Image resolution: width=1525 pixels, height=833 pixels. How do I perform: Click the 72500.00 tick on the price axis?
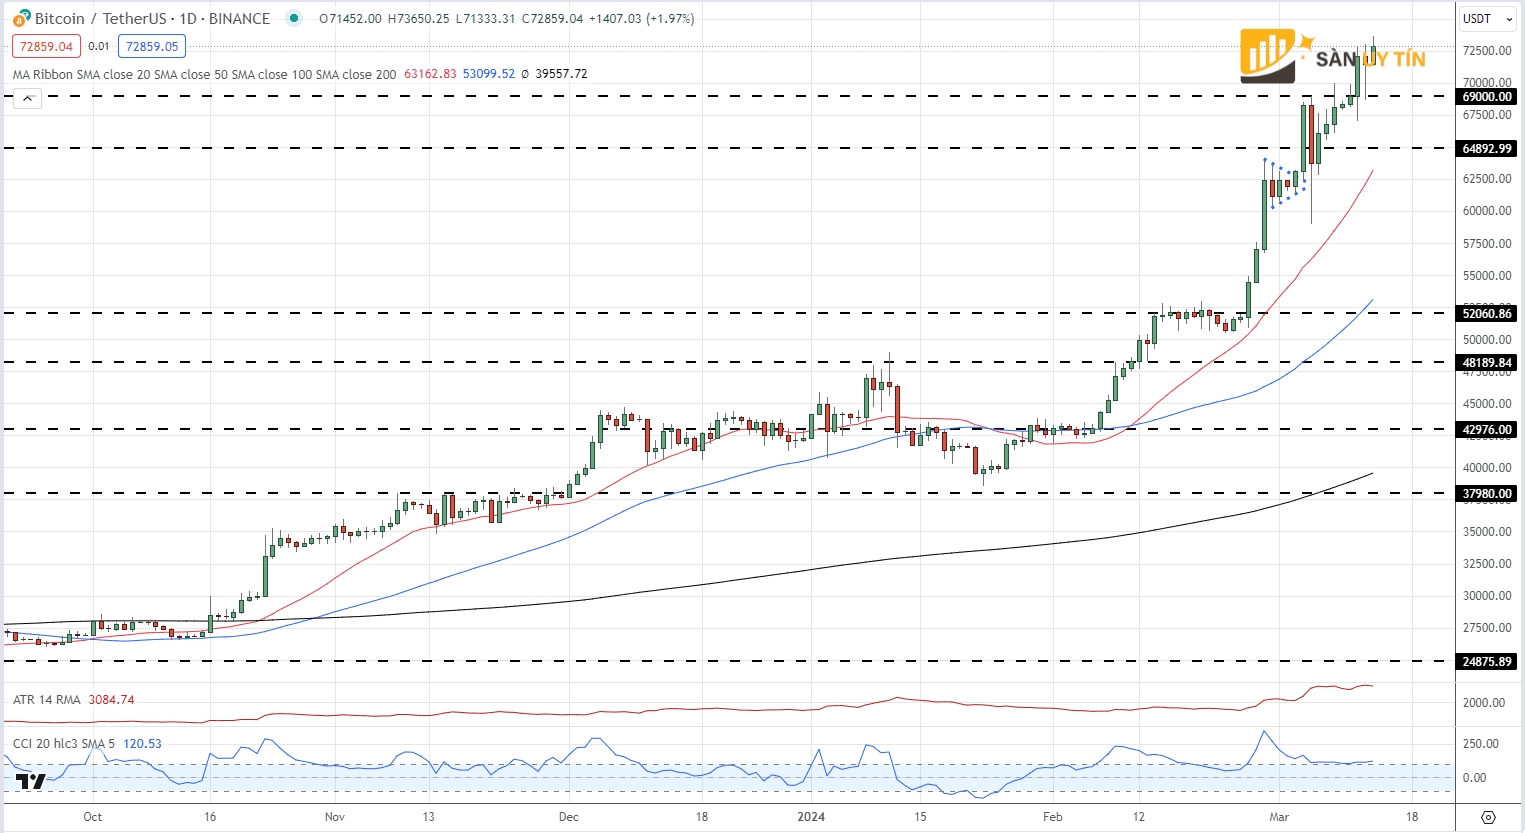(1487, 51)
